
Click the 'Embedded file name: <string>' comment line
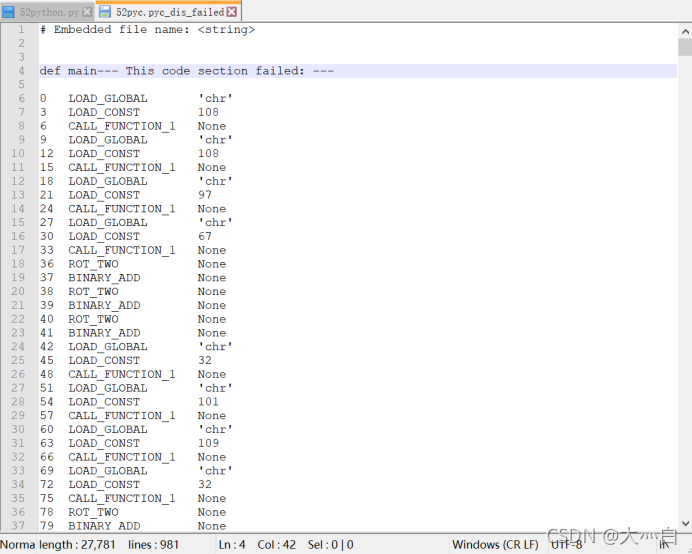coord(147,30)
